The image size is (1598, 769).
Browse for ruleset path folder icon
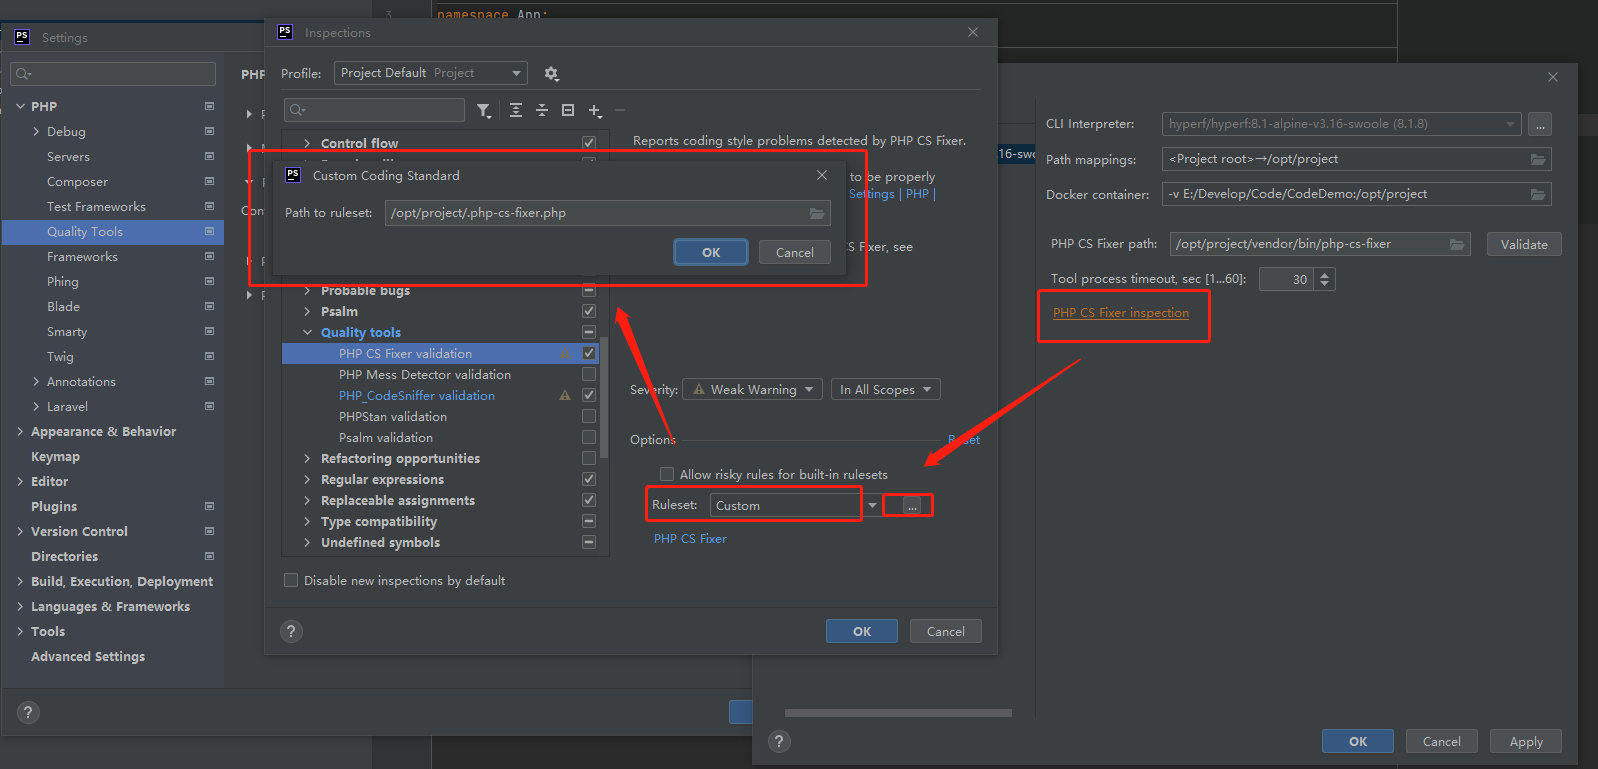[x=817, y=213]
